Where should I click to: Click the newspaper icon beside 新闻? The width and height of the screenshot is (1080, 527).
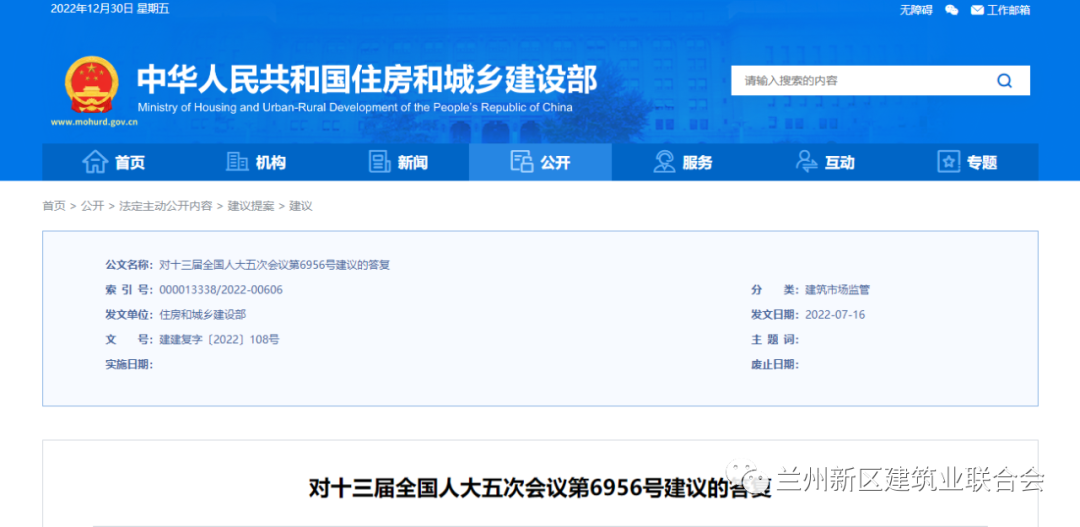[x=380, y=163]
